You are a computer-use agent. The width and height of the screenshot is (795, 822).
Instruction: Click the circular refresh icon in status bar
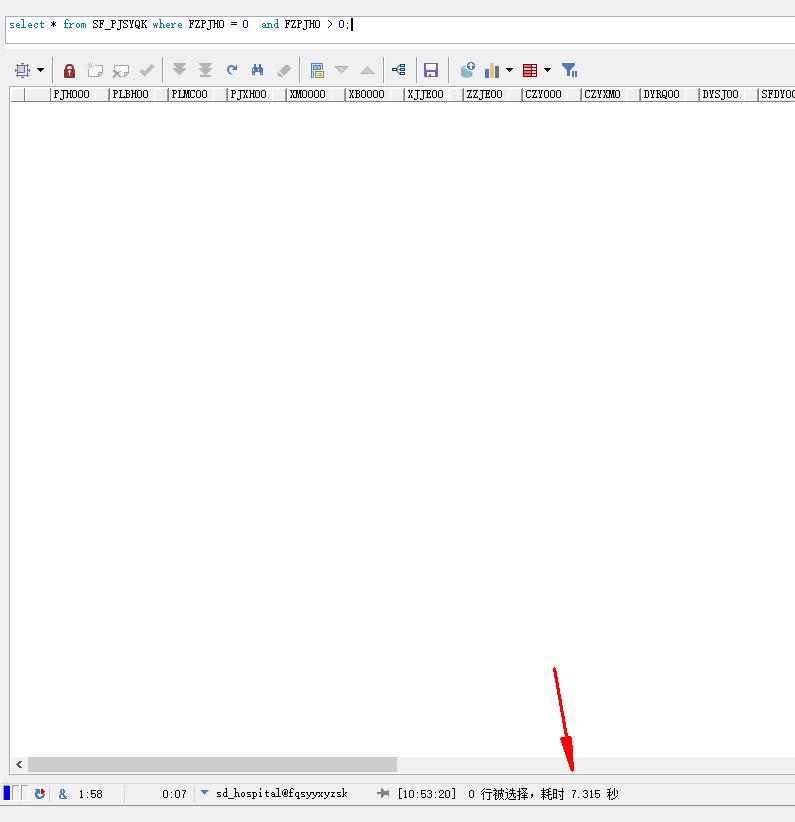click(40, 794)
